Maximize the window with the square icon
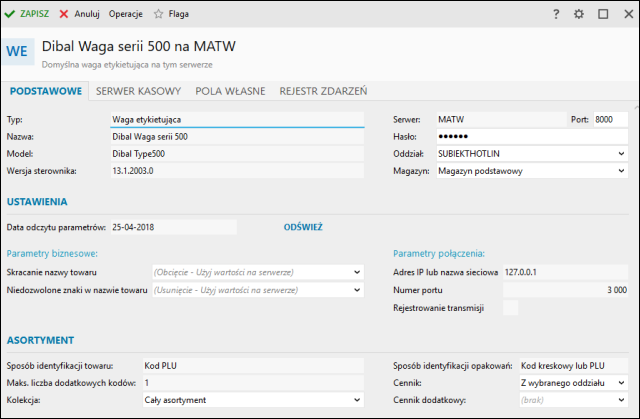 [x=603, y=14]
